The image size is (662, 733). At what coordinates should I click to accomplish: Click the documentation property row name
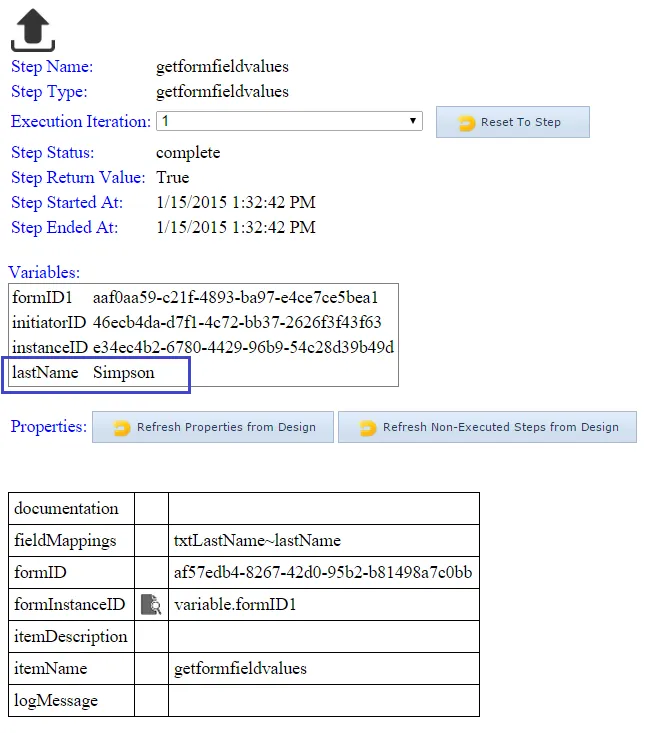tap(66, 508)
